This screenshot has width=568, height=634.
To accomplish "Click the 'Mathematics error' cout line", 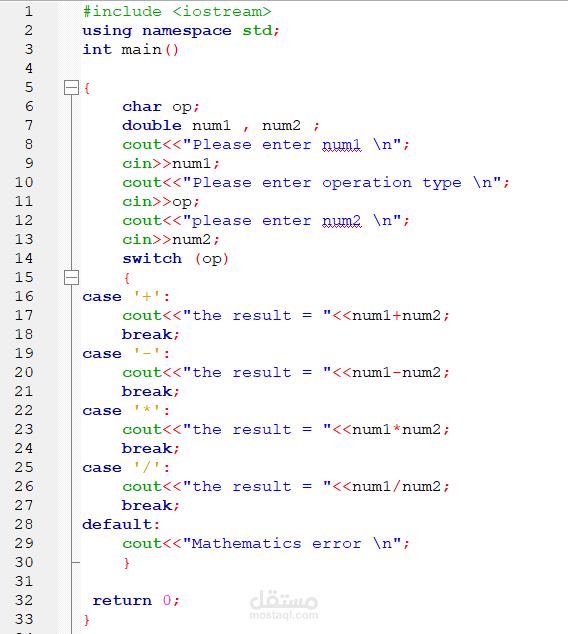I will point(266,544).
